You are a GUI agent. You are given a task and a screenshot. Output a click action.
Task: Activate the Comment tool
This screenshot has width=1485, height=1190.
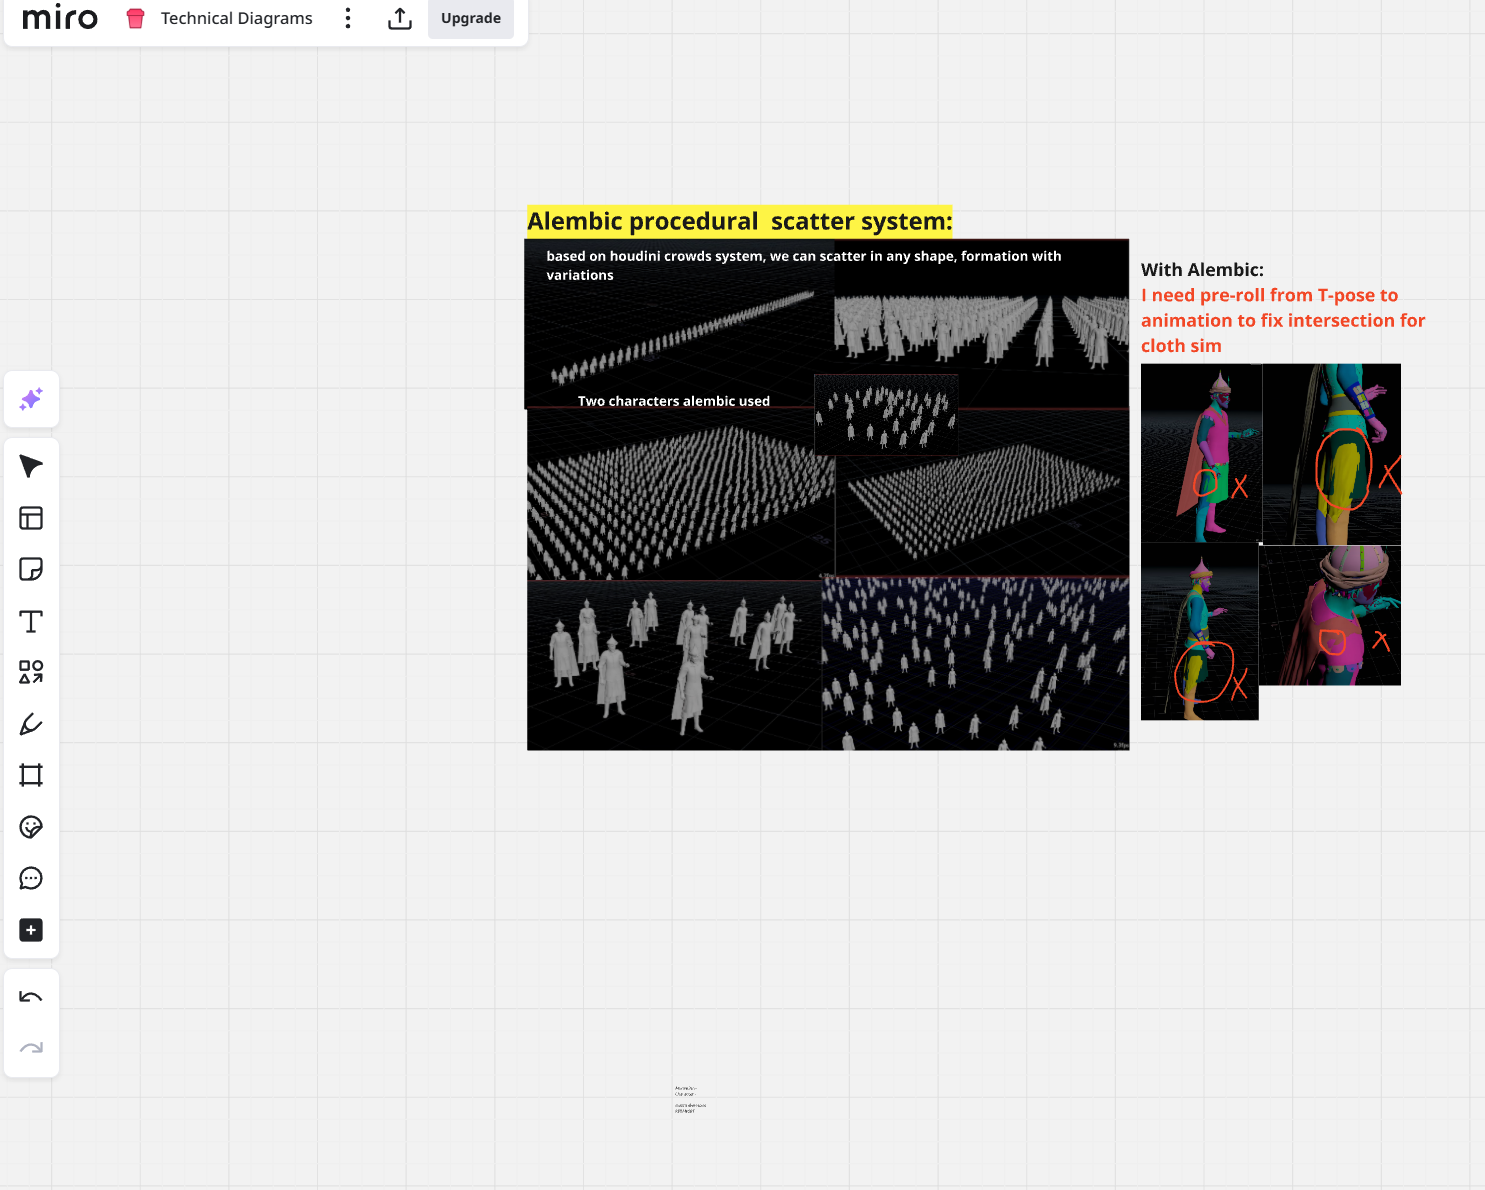click(x=31, y=878)
